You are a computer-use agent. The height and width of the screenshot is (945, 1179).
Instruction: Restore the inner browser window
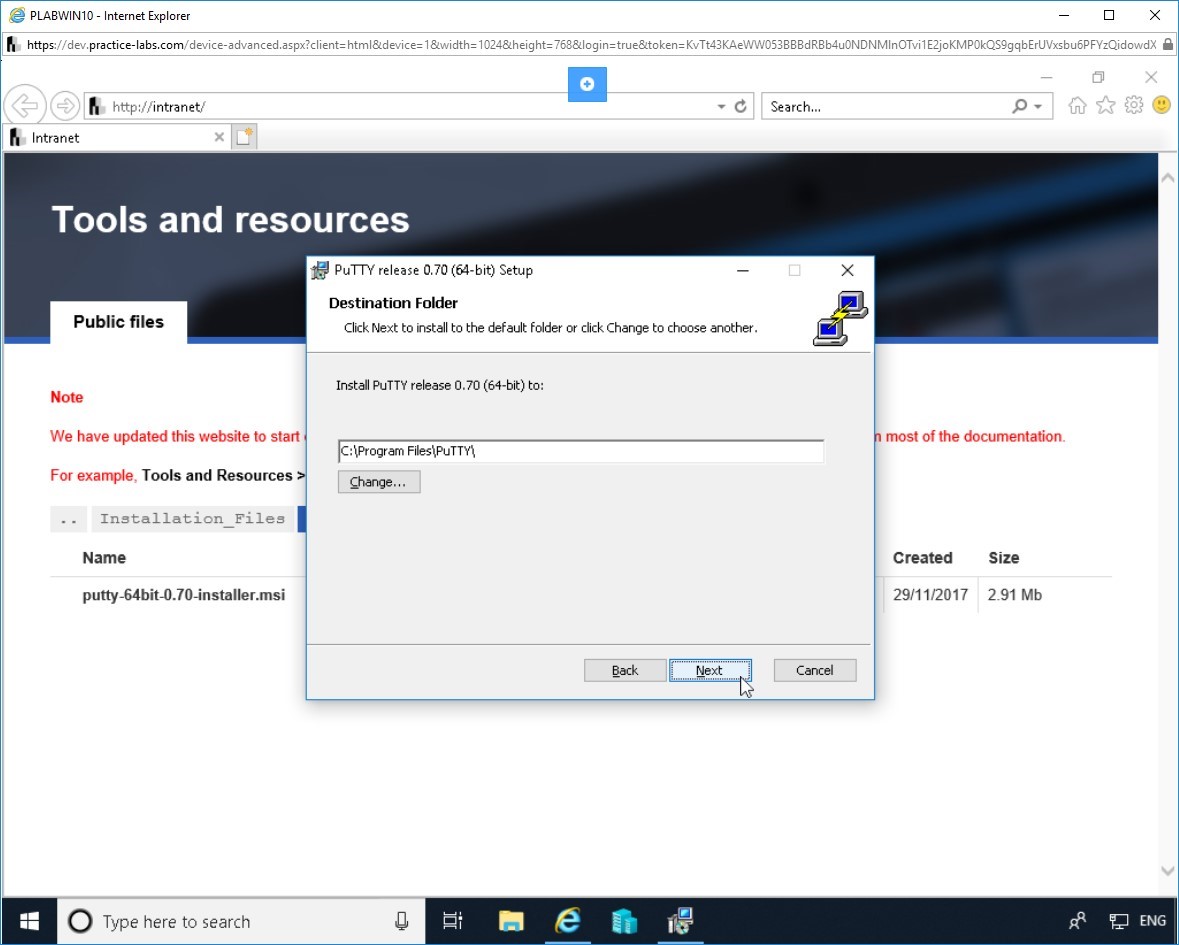click(x=1099, y=77)
